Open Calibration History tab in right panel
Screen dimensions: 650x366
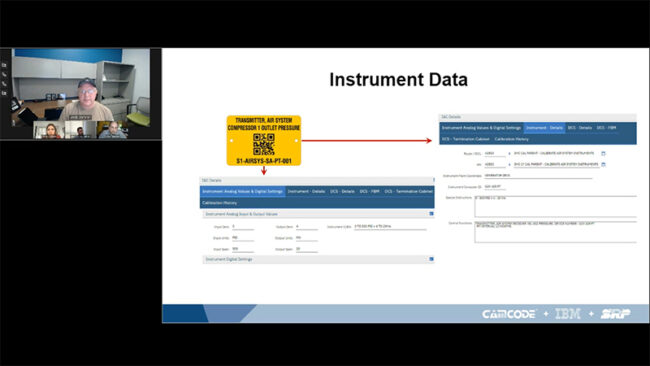[512, 139]
